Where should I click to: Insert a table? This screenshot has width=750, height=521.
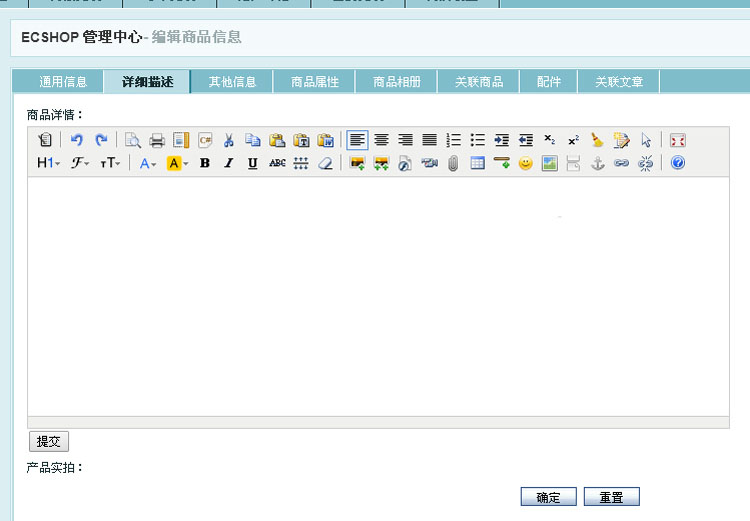(x=477, y=163)
